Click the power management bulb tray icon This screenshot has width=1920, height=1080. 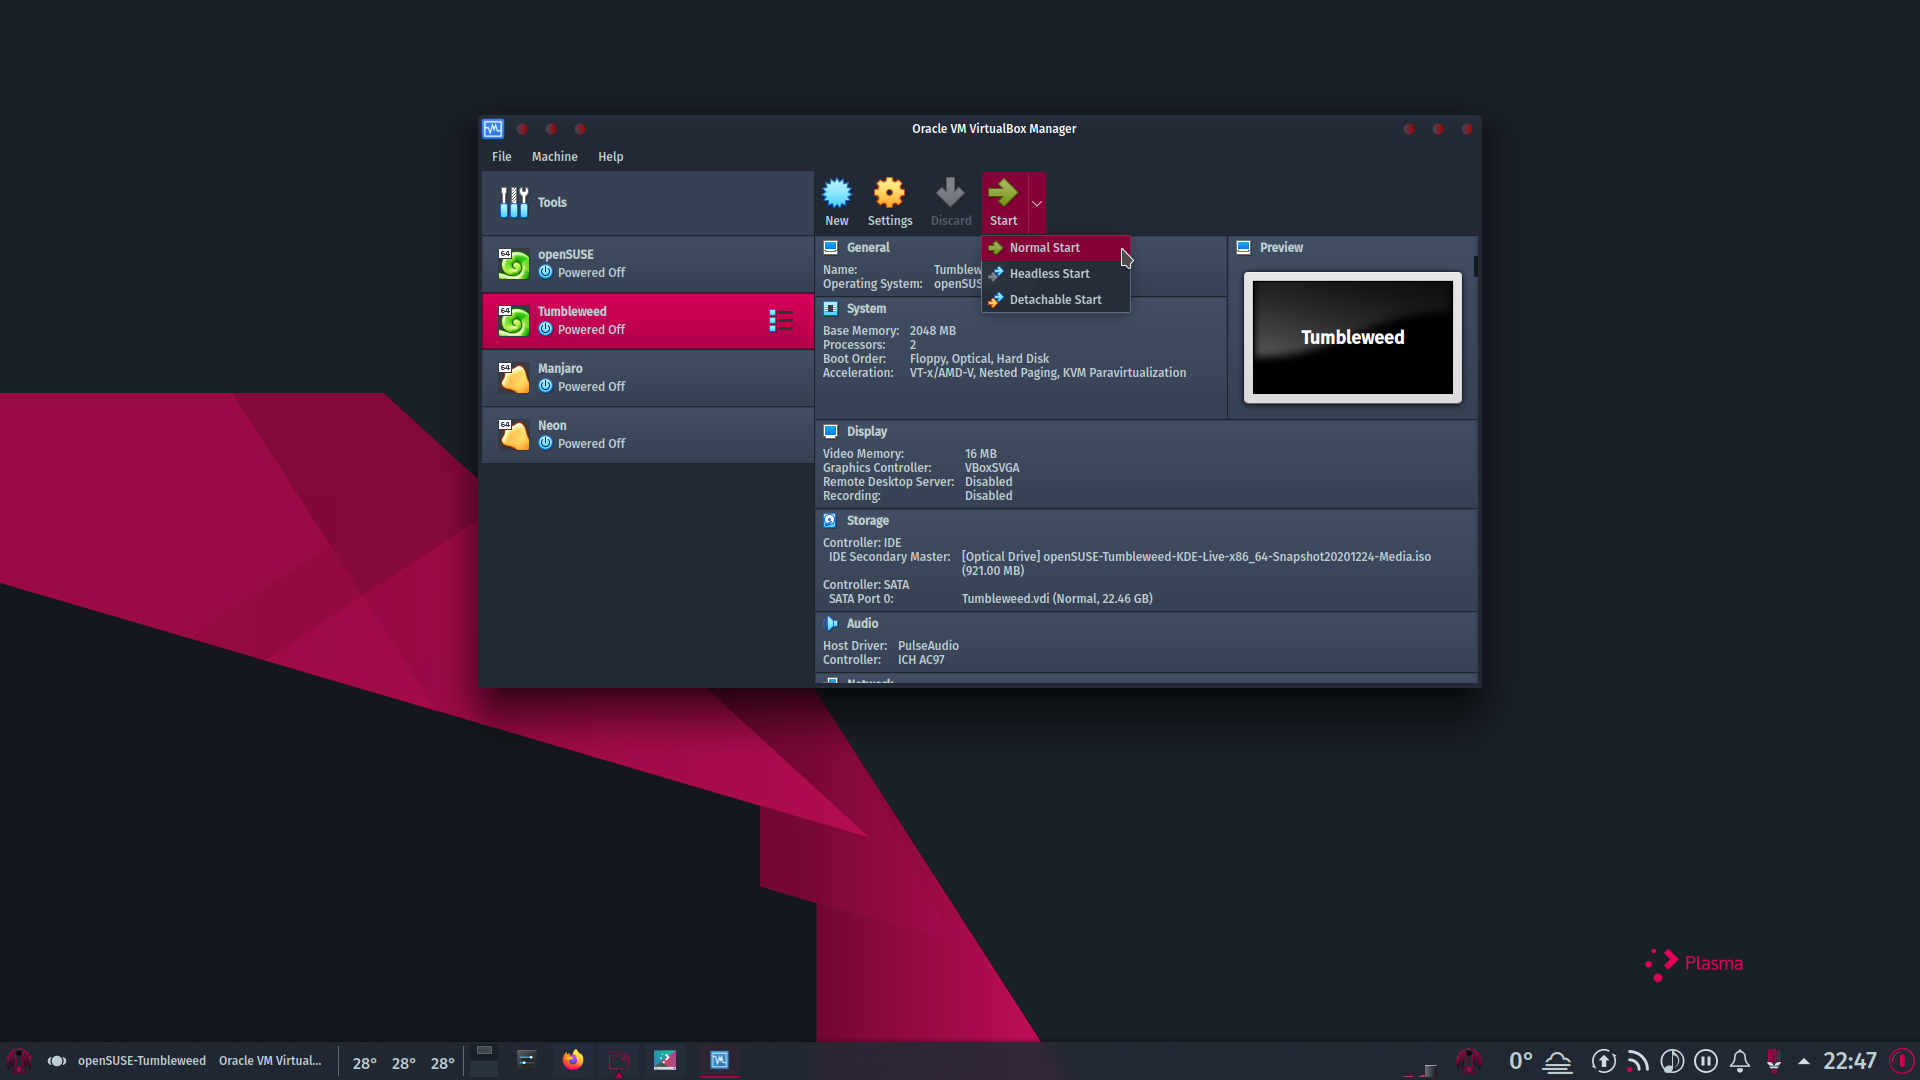pos(1774,1061)
